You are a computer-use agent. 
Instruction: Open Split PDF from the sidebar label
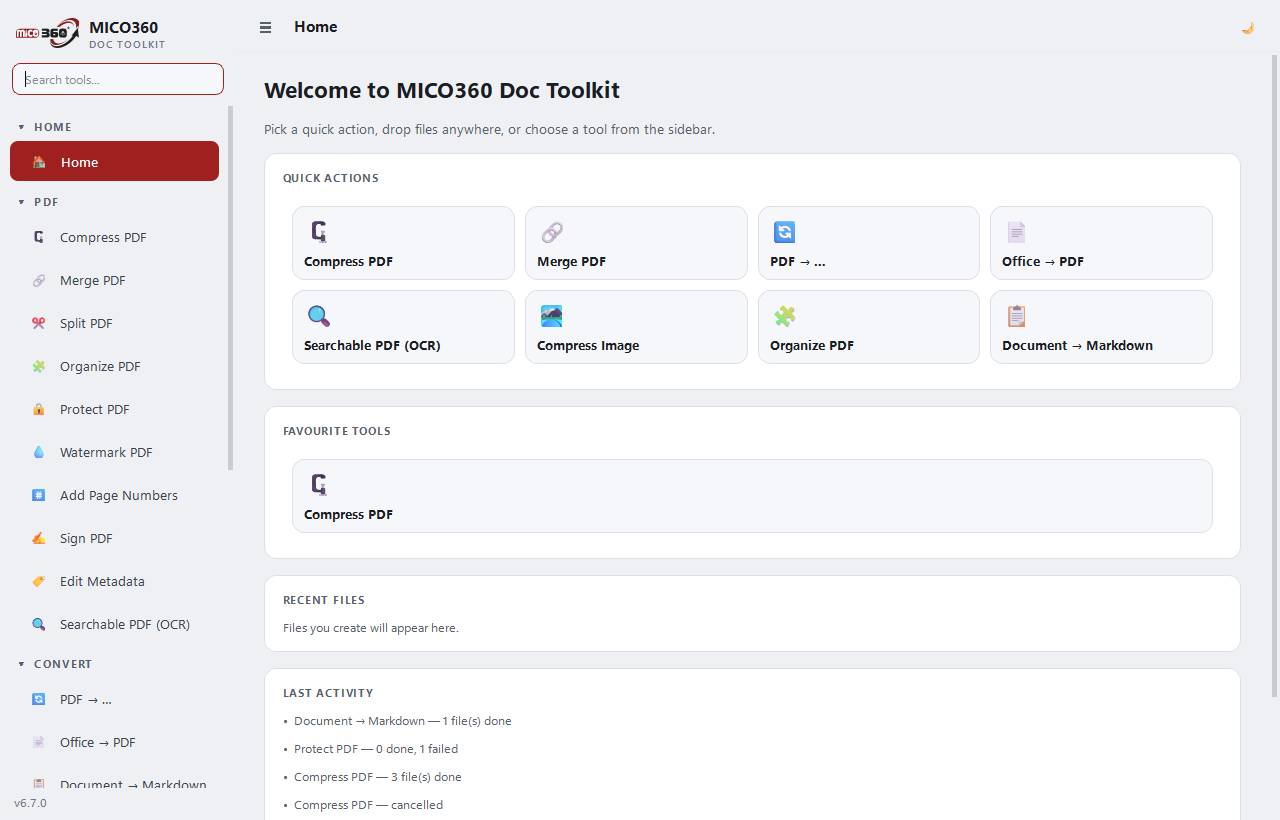(x=86, y=323)
